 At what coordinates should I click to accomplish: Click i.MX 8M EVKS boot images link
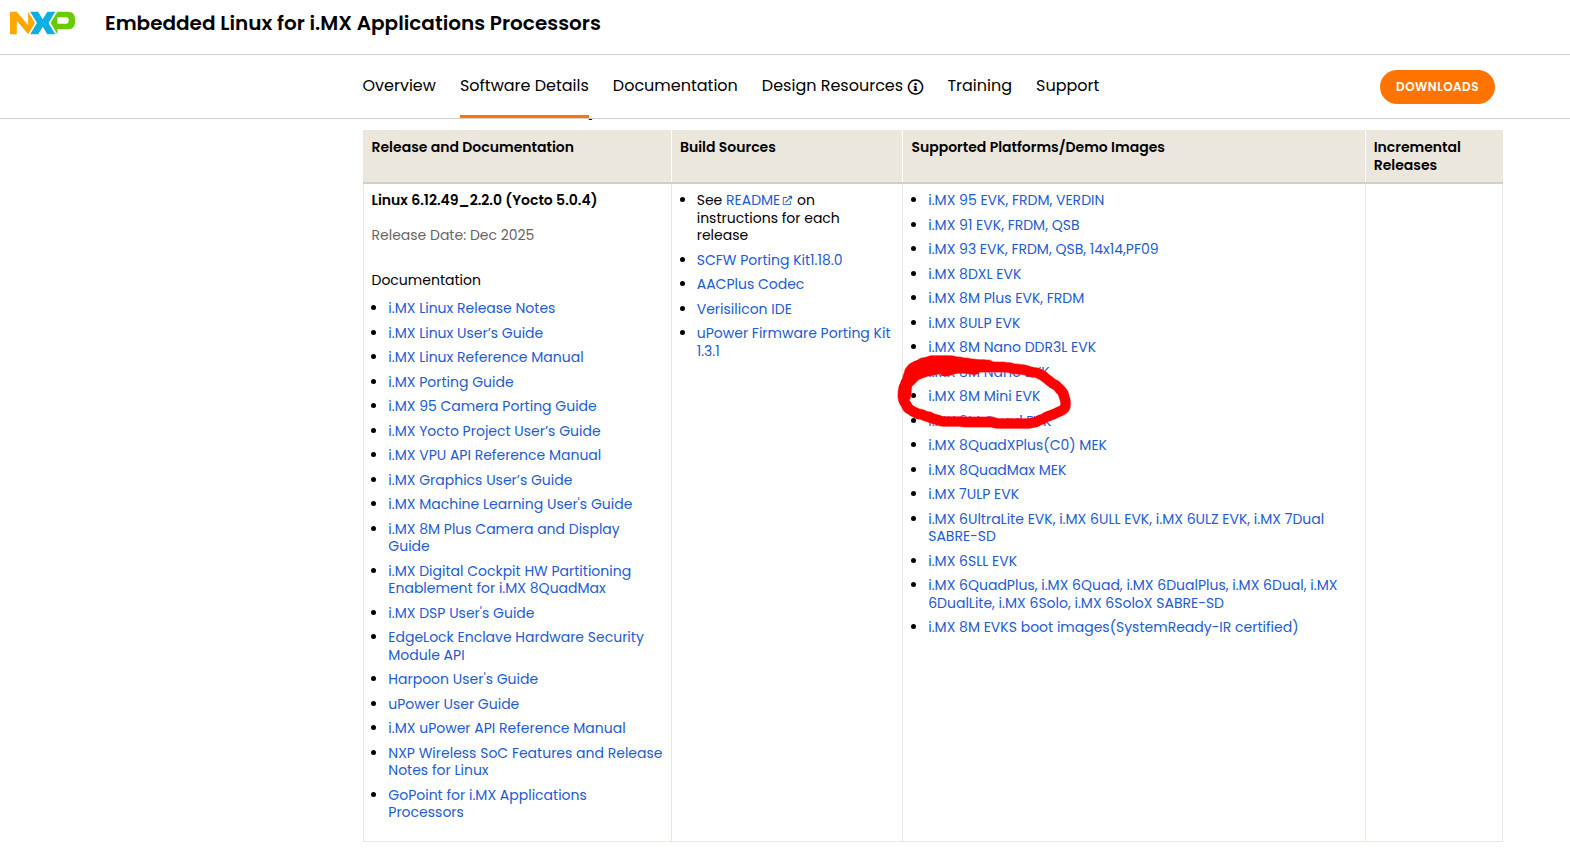click(x=1112, y=627)
